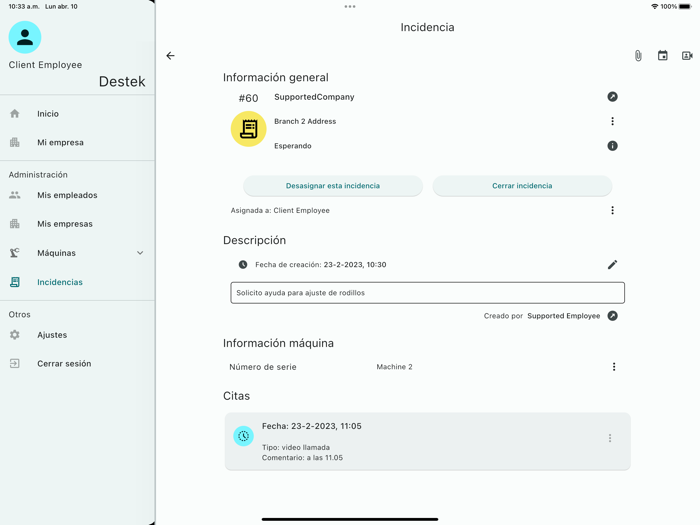Expand the Máquinas sidebar submenu

[x=140, y=253]
